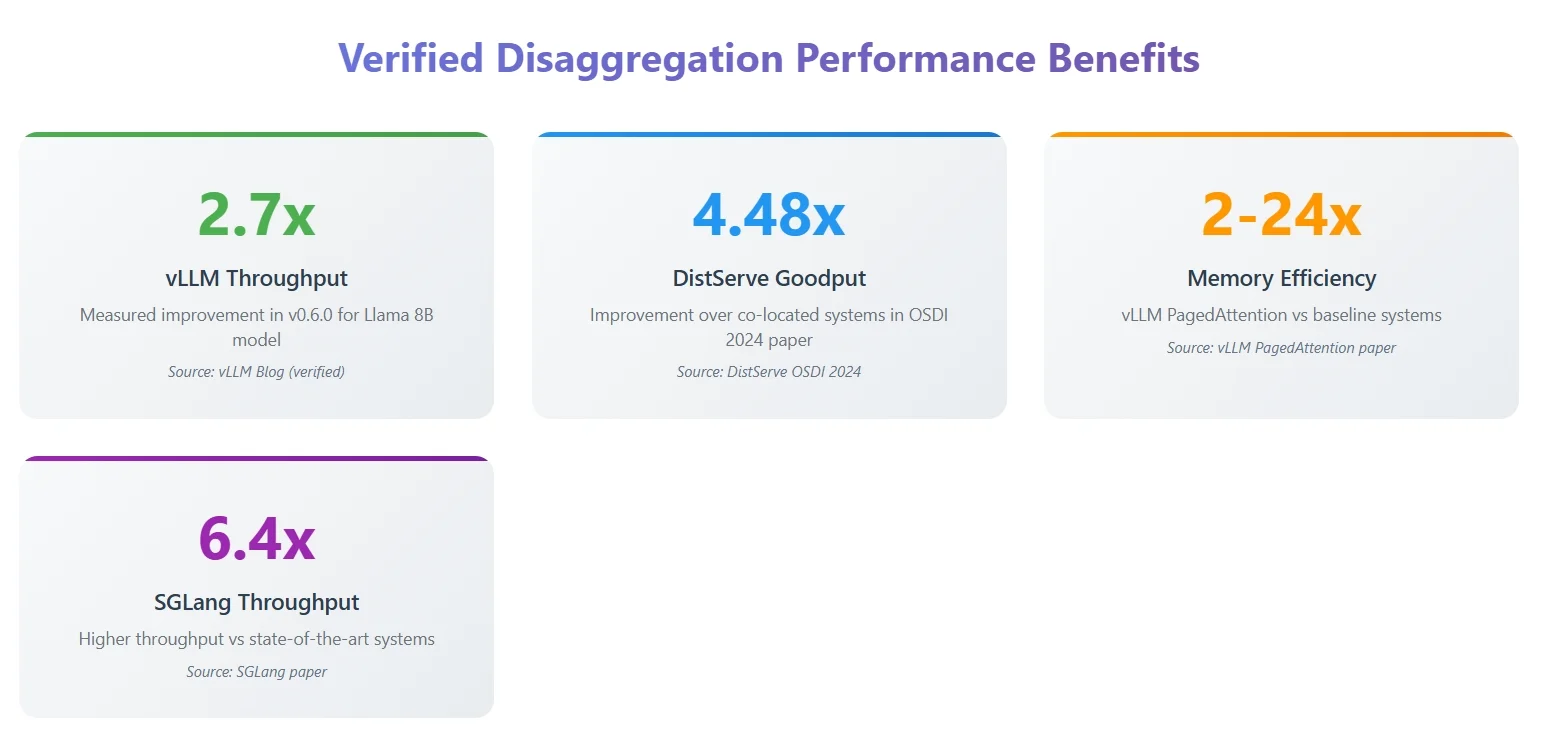Click the purple 6.4x statistic
The height and width of the screenshot is (733, 1542).
point(257,537)
